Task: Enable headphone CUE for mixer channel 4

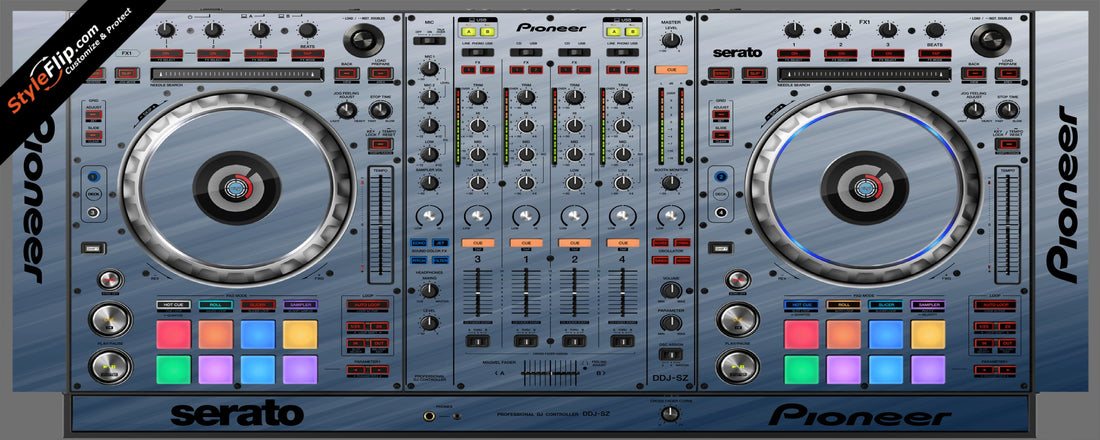Action: [x=622, y=243]
